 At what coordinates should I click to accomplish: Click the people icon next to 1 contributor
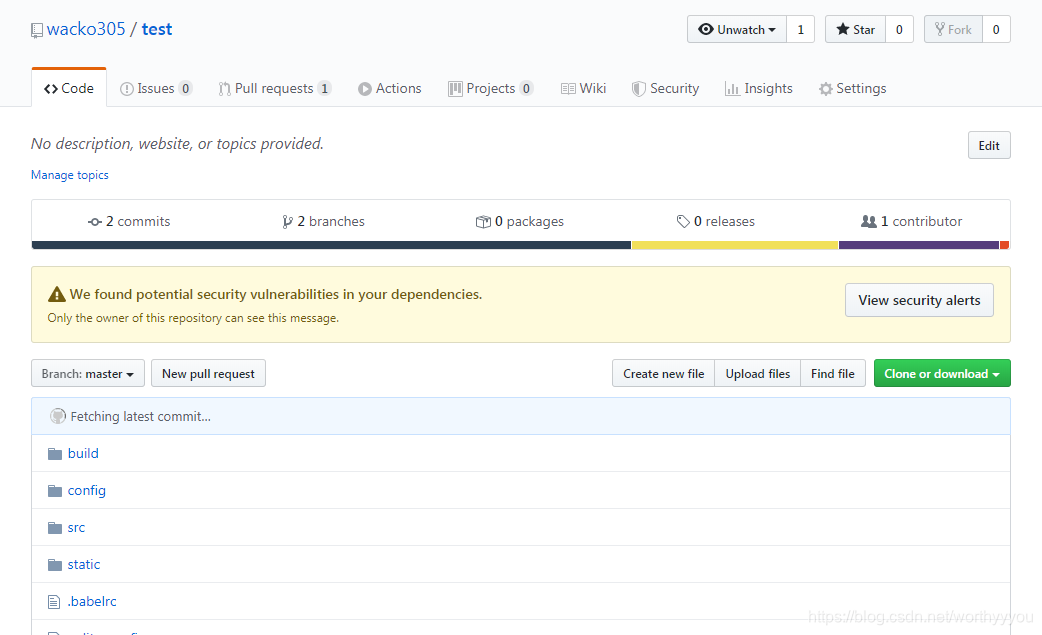[869, 221]
